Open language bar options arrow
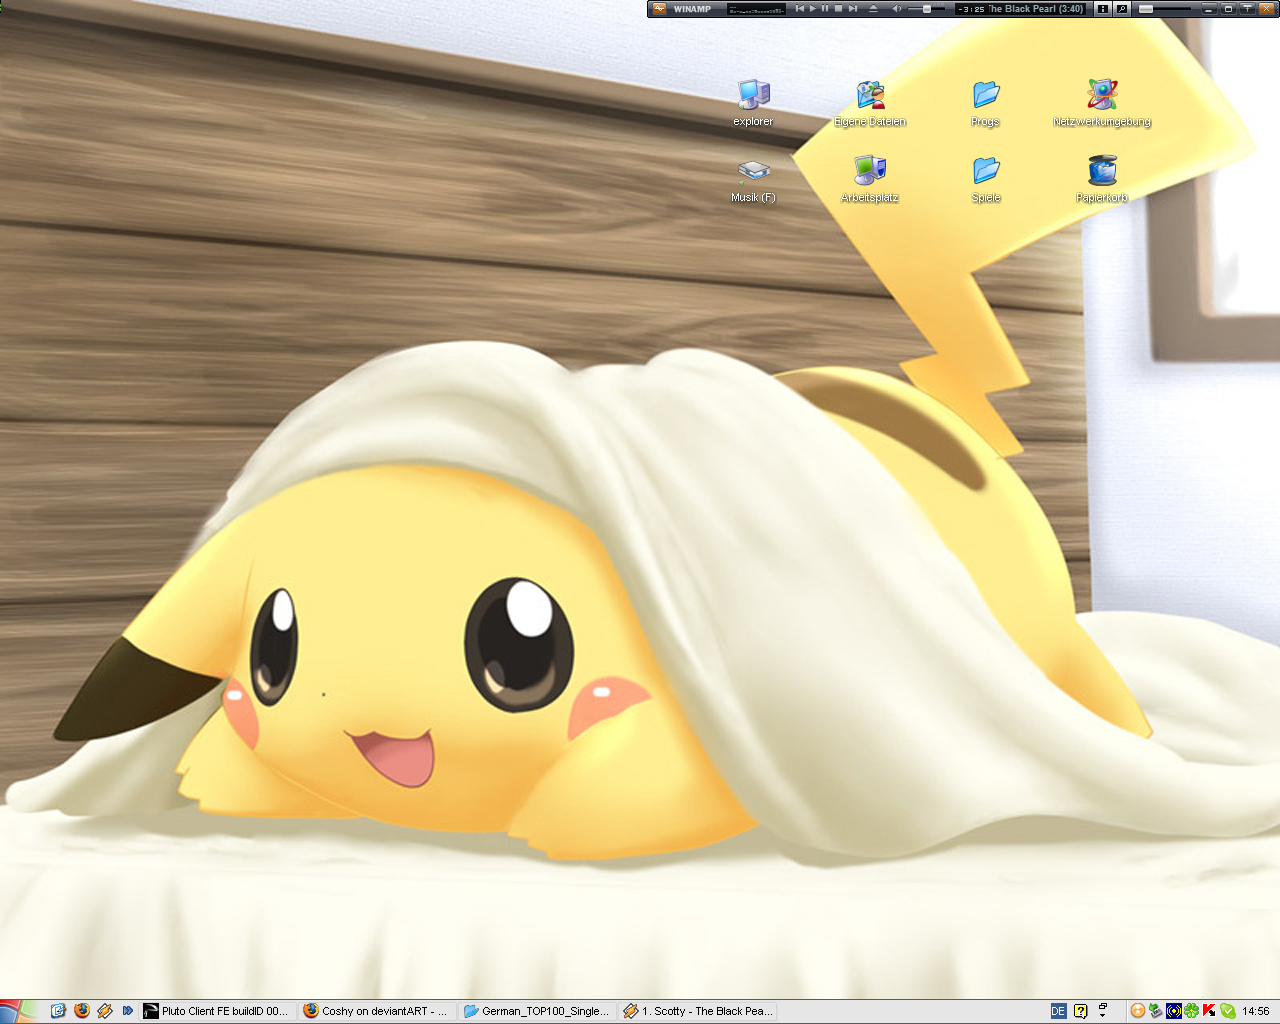Image resolution: width=1280 pixels, height=1024 pixels. point(1102,1015)
